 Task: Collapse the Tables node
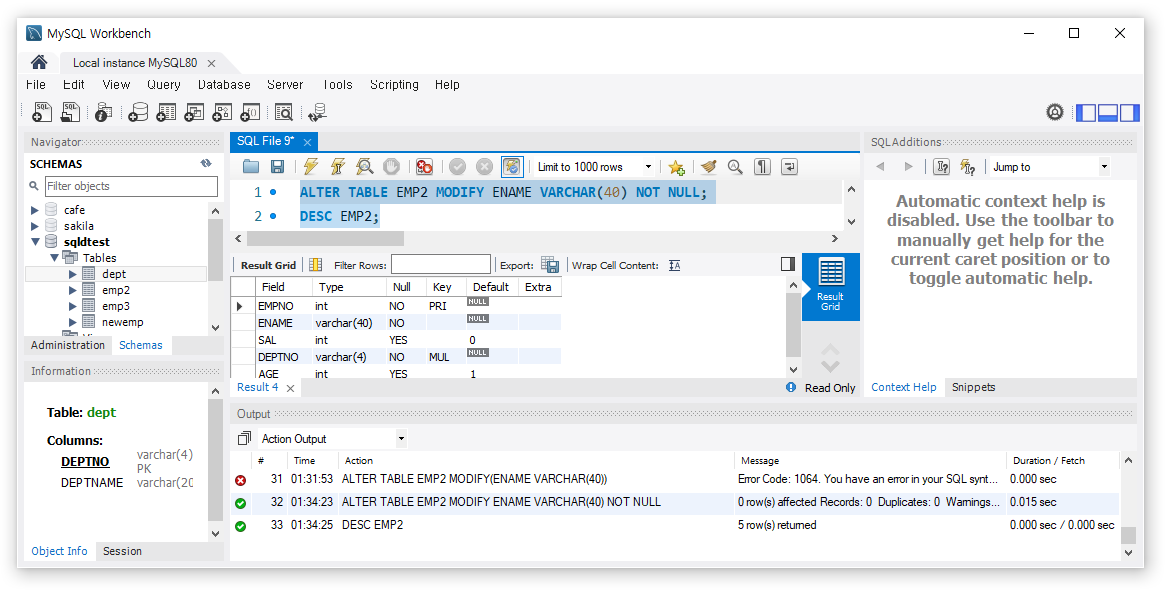[x=54, y=257]
